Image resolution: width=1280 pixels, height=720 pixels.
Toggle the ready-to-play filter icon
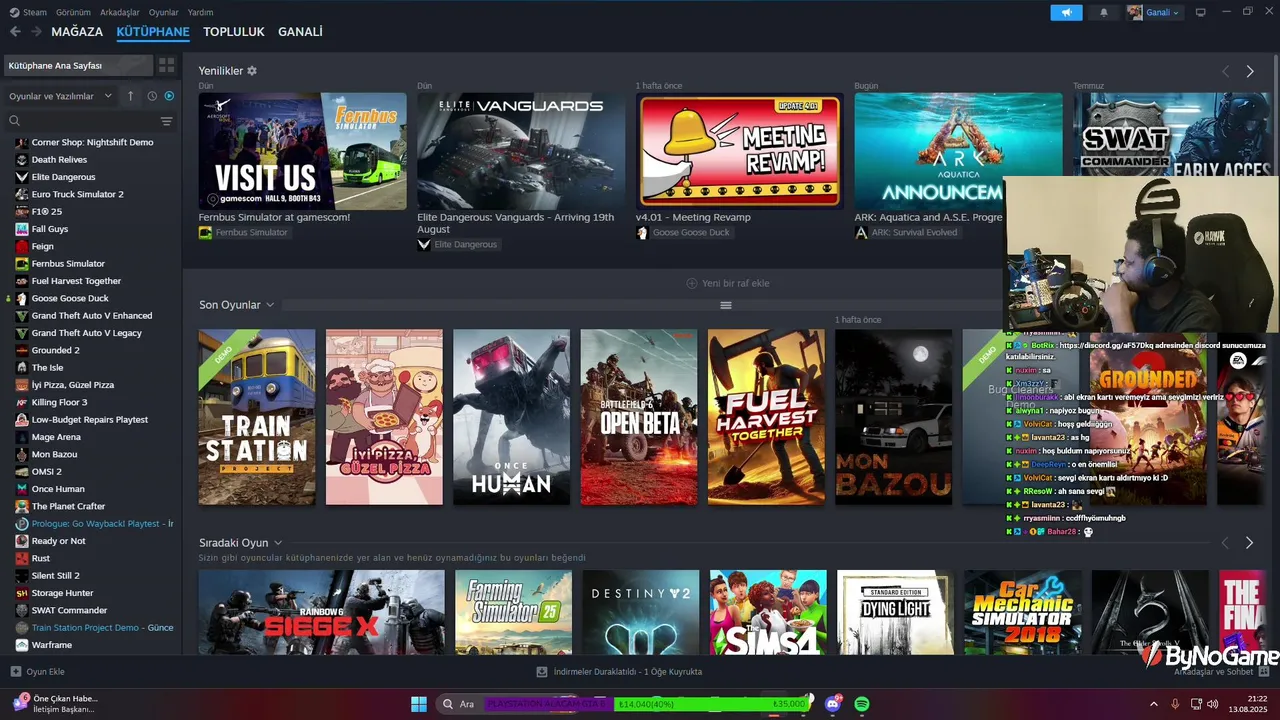click(169, 96)
